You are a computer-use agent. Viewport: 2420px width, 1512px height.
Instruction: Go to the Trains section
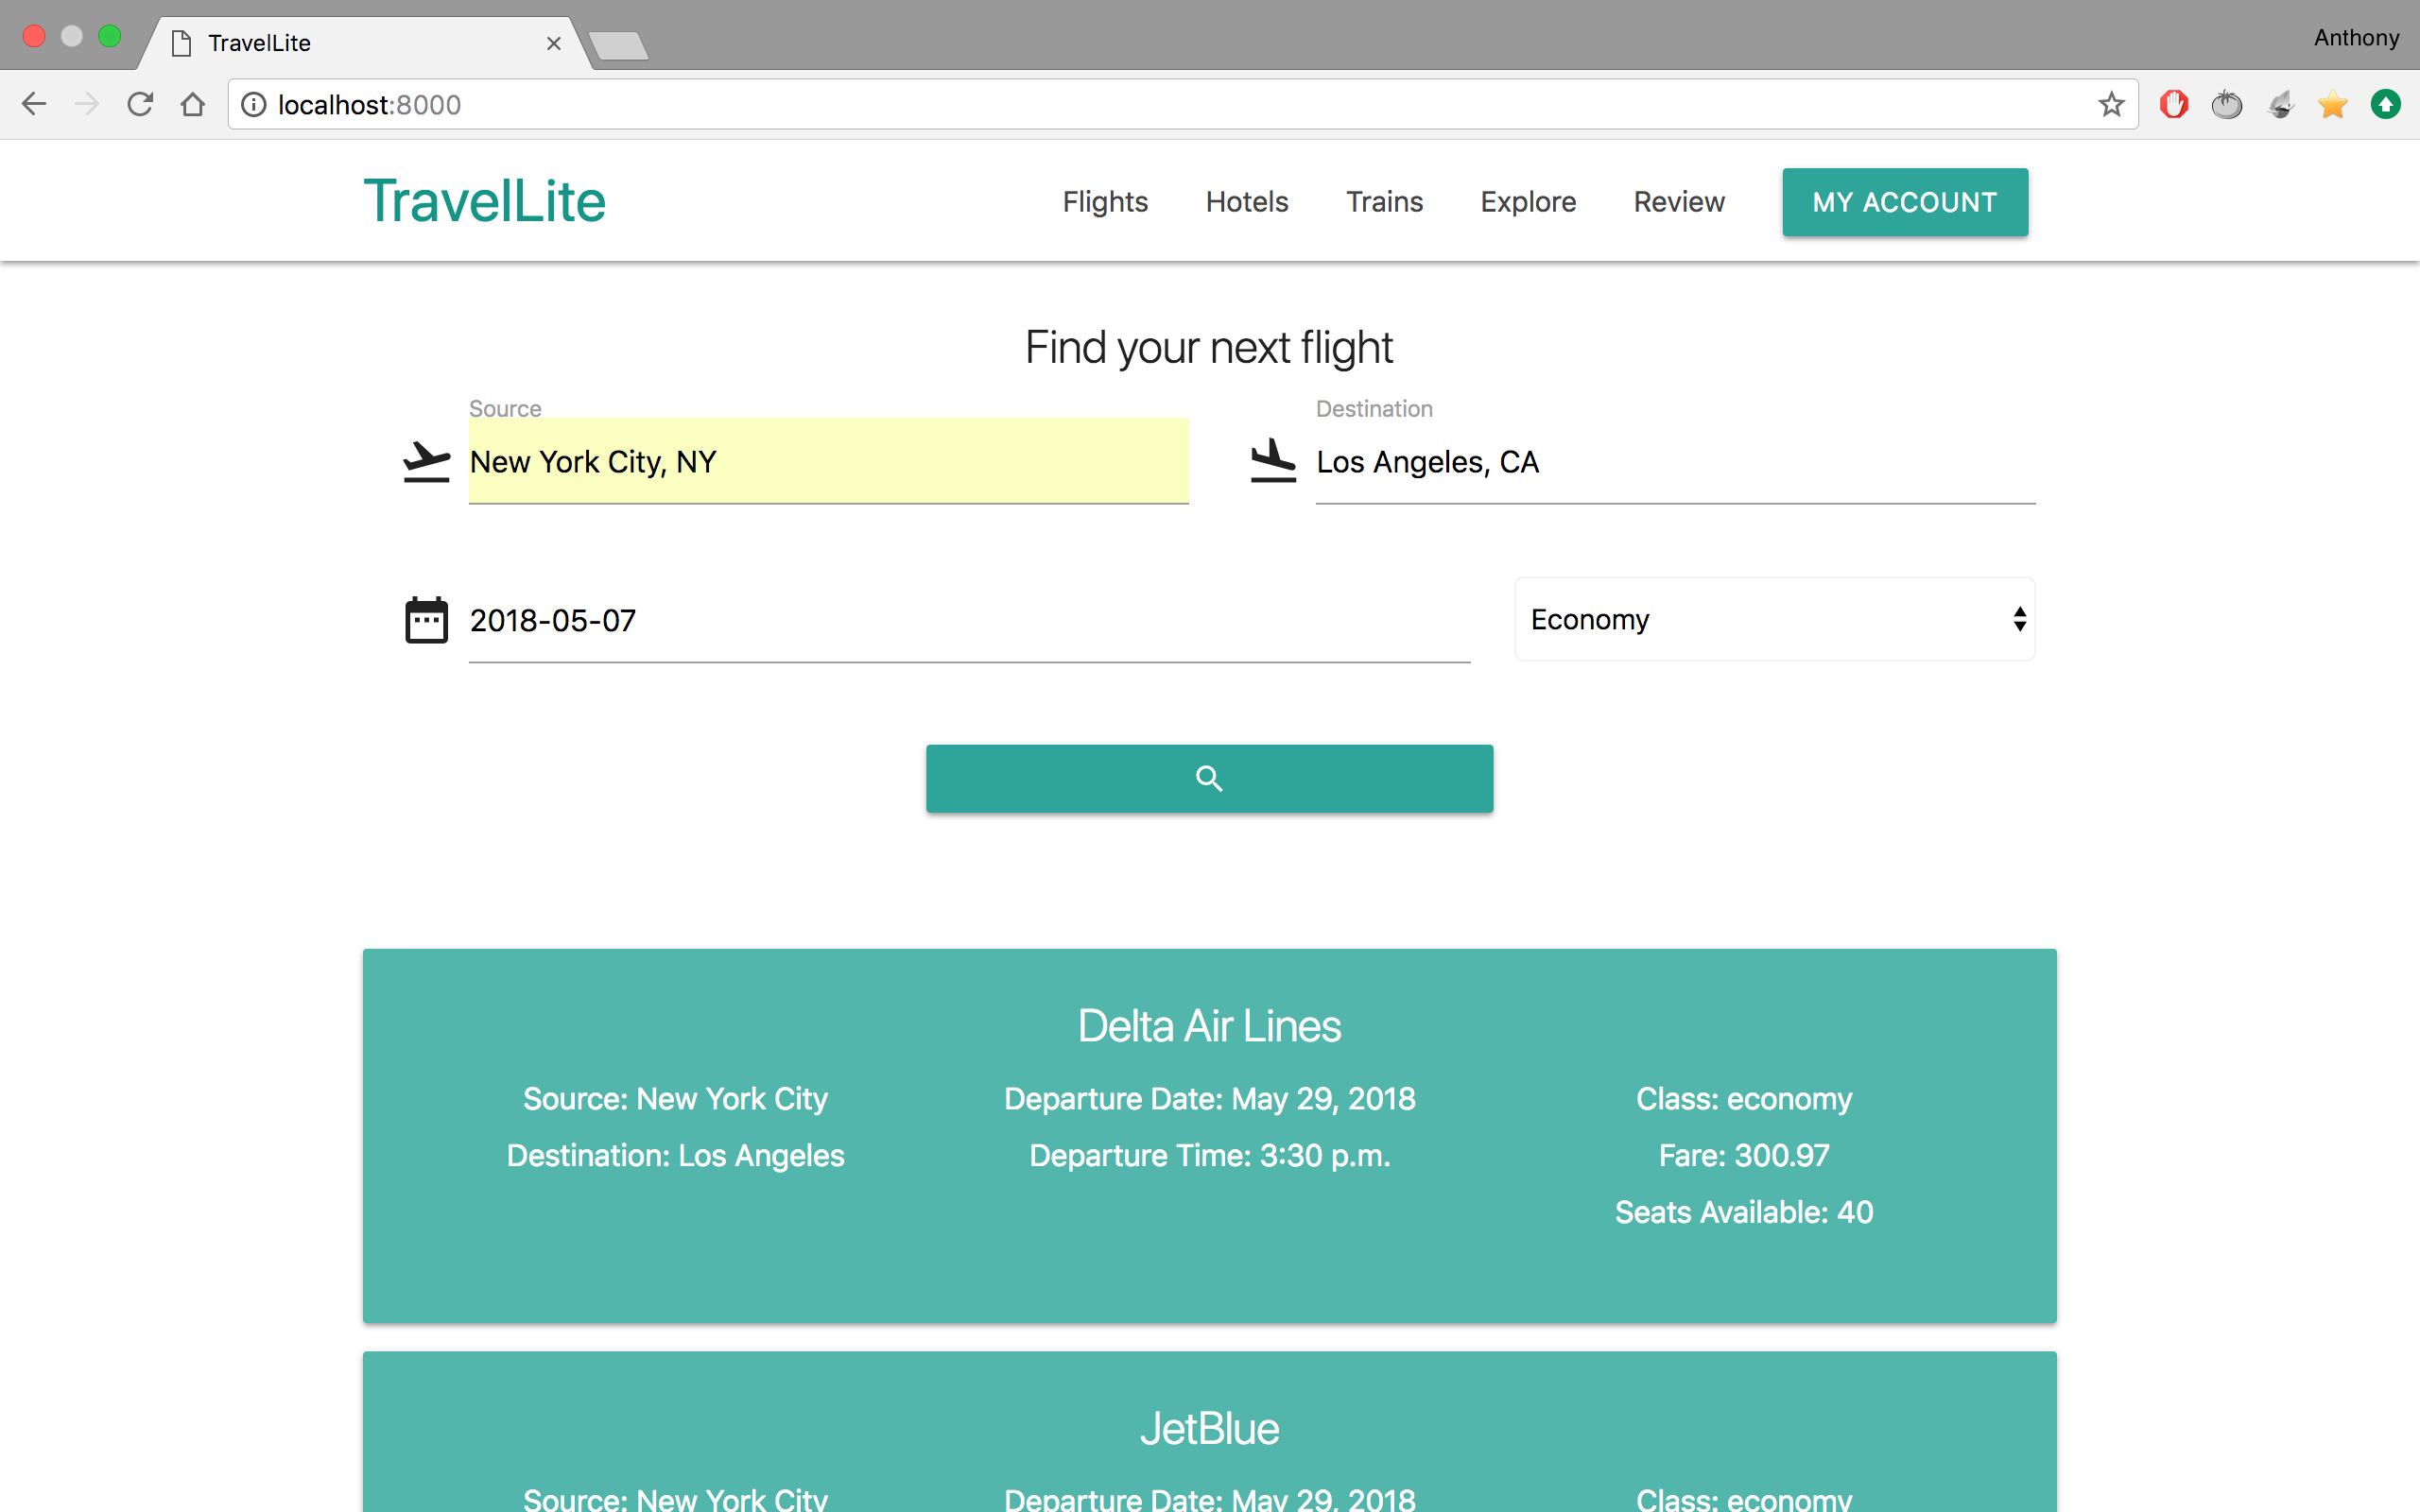1384,202
